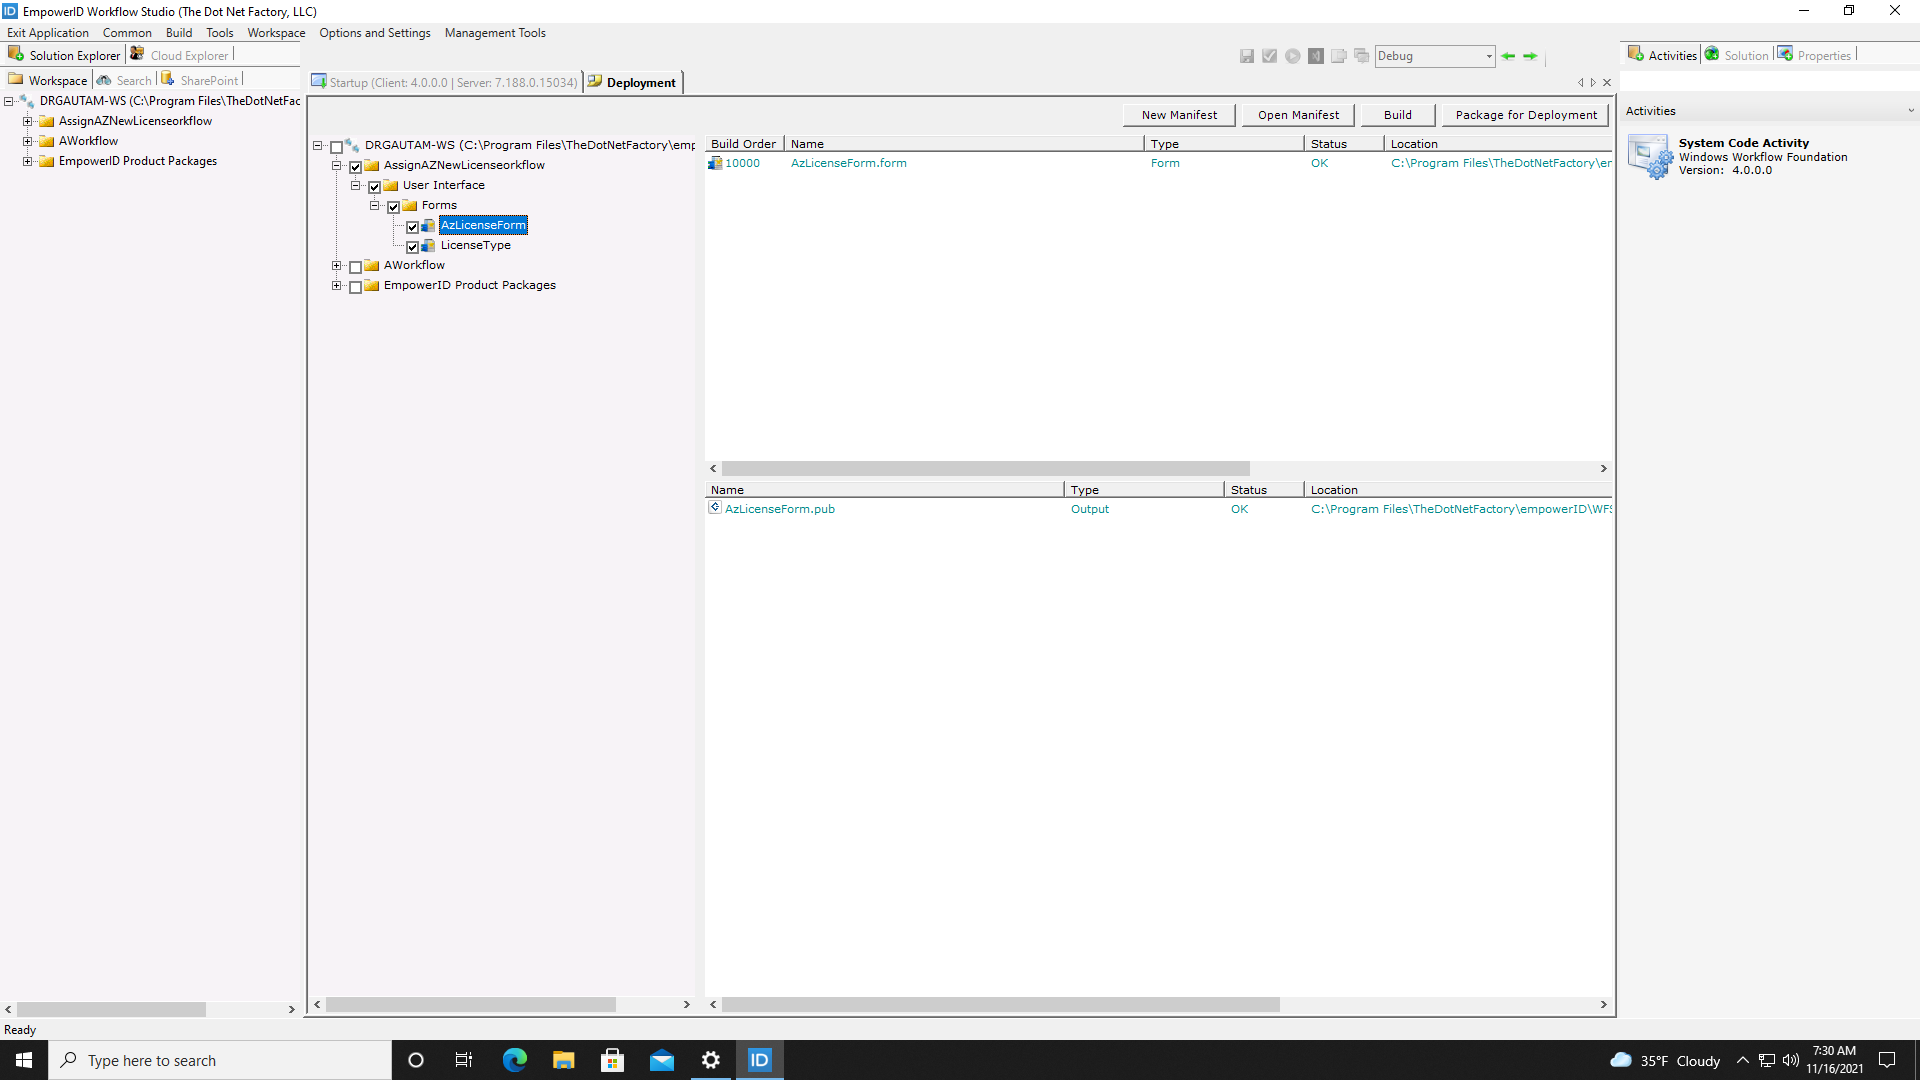Open the AzLicenseForm.pub output file link
1920x1080 pixels.
pos(780,509)
